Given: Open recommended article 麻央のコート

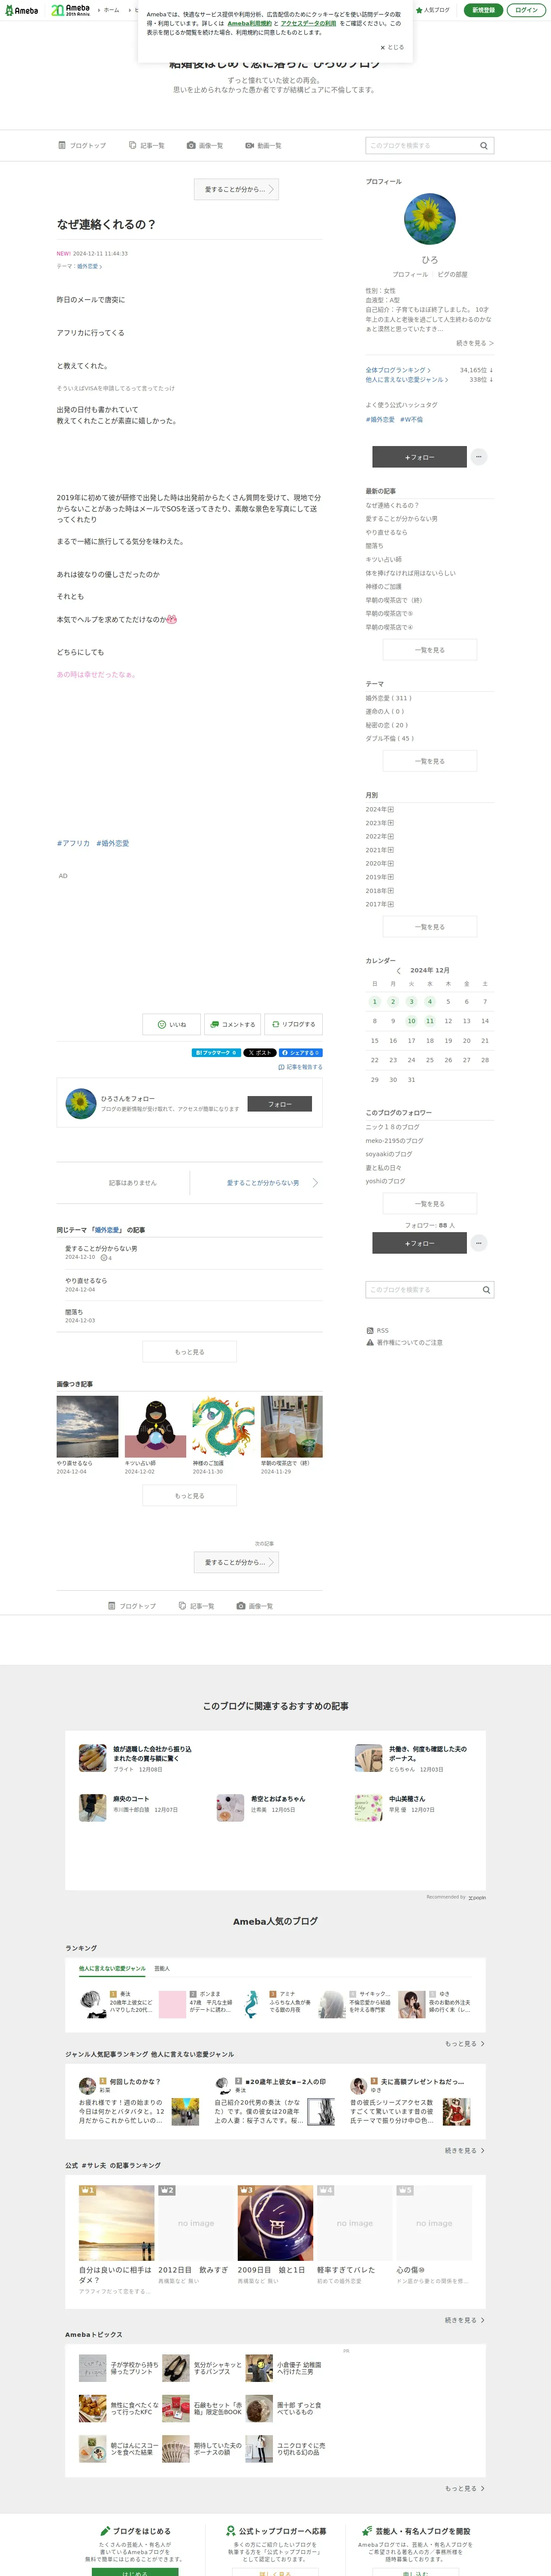Looking at the screenshot, I should click(x=131, y=1799).
